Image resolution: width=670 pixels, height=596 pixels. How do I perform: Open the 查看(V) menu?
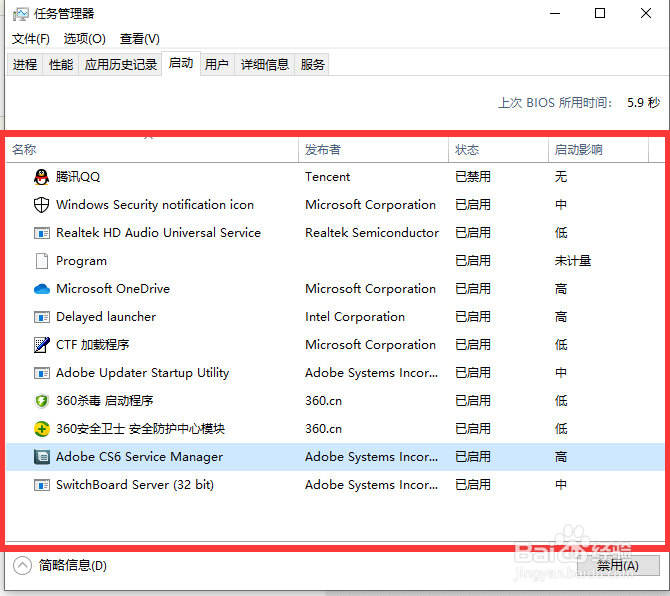coord(140,39)
